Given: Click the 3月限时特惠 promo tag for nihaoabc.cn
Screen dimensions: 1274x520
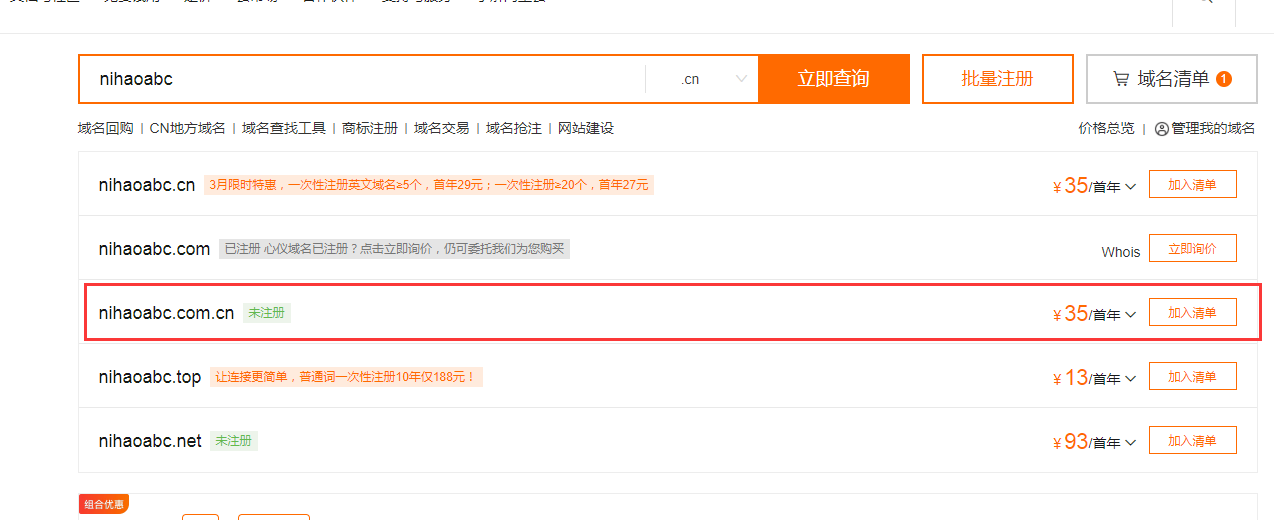Looking at the screenshot, I should tap(429, 185).
